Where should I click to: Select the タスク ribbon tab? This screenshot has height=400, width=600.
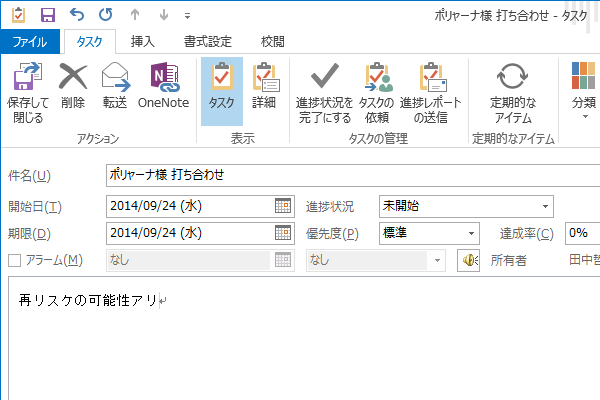click(x=90, y=41)
